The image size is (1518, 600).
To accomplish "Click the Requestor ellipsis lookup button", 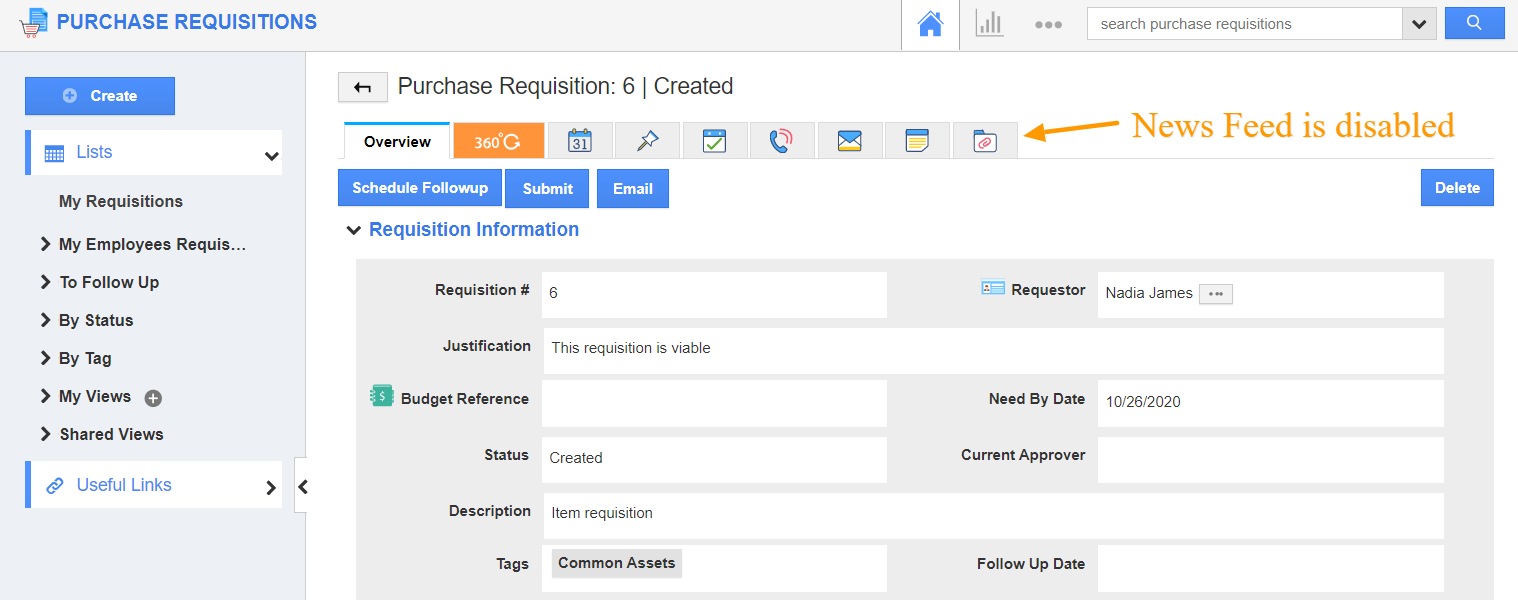I will [1215, 293].
